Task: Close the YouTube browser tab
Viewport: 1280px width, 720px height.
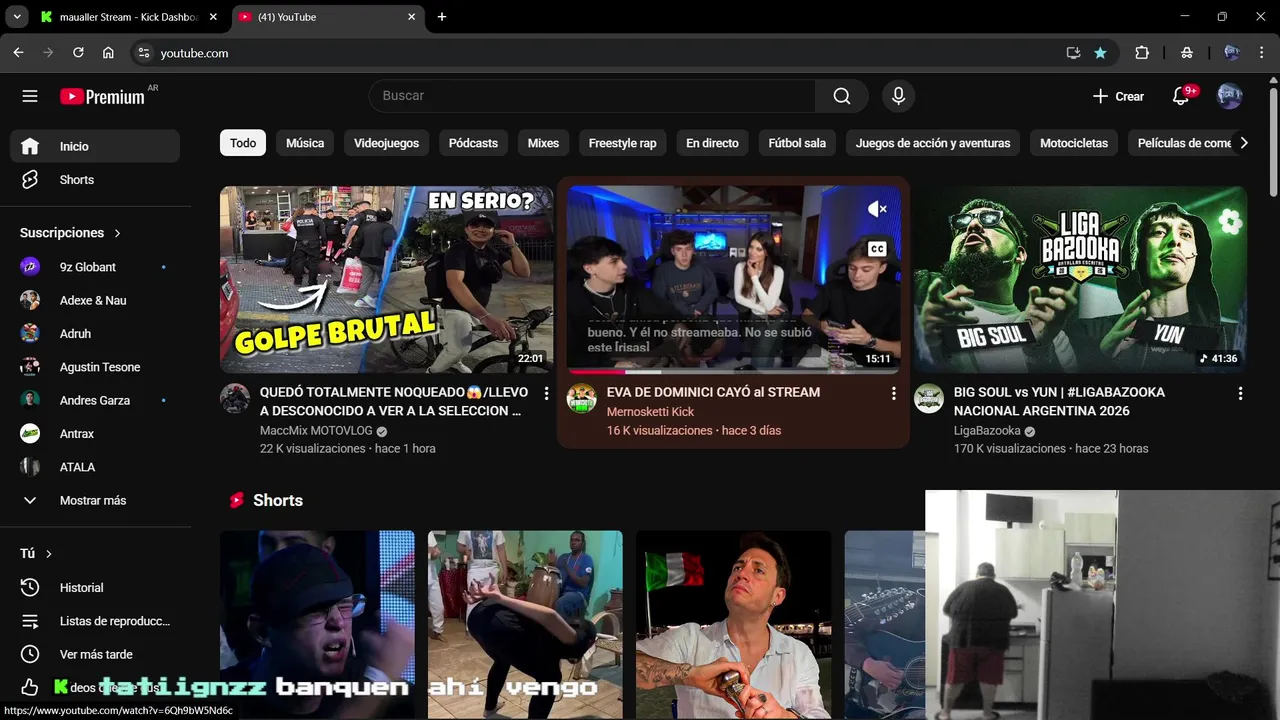Action: tap(411, 17)
